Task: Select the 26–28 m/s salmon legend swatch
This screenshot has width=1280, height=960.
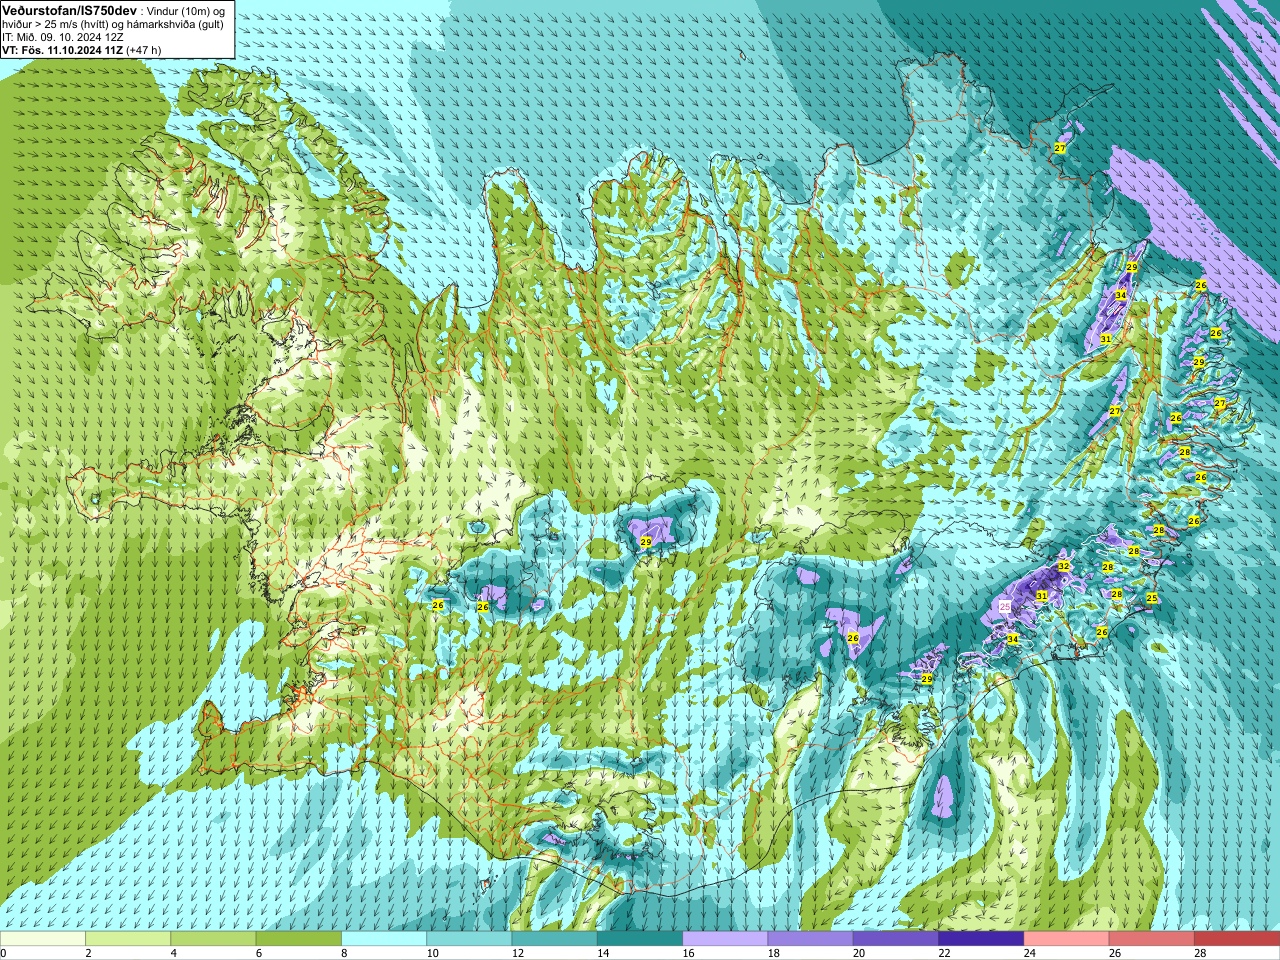Action: coord(1151,939)
